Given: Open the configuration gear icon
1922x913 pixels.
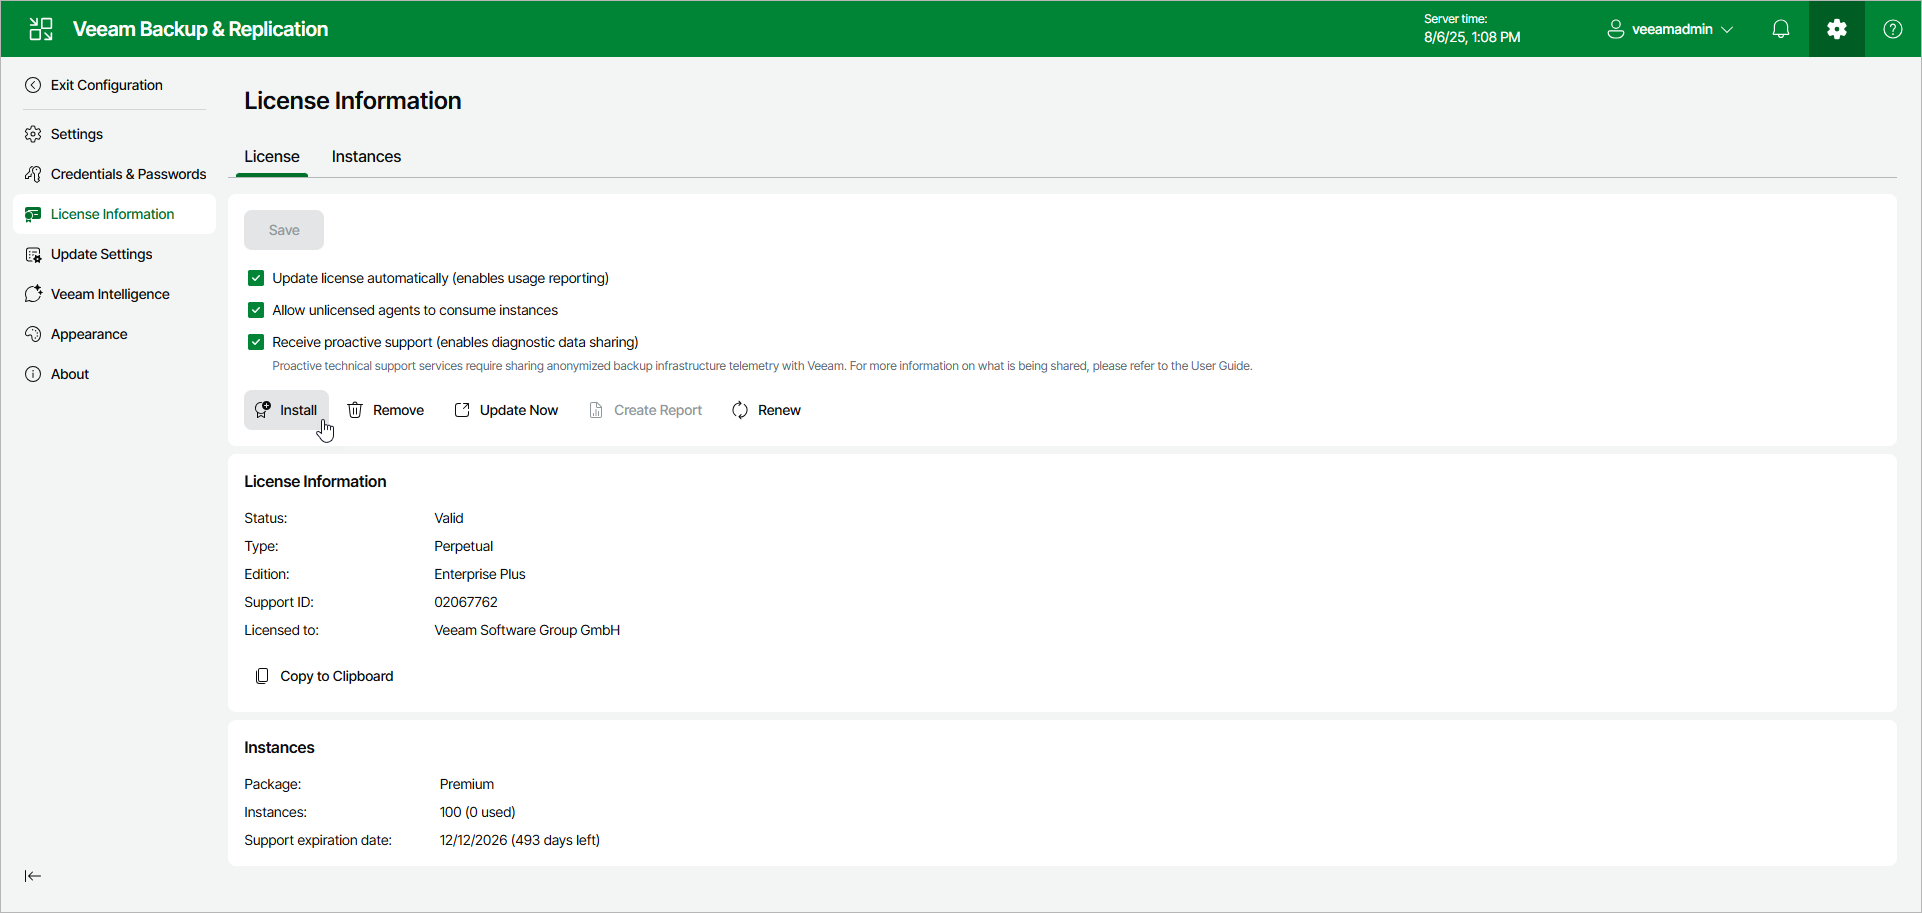Looking at the screenshot, I should (1837, 29).
